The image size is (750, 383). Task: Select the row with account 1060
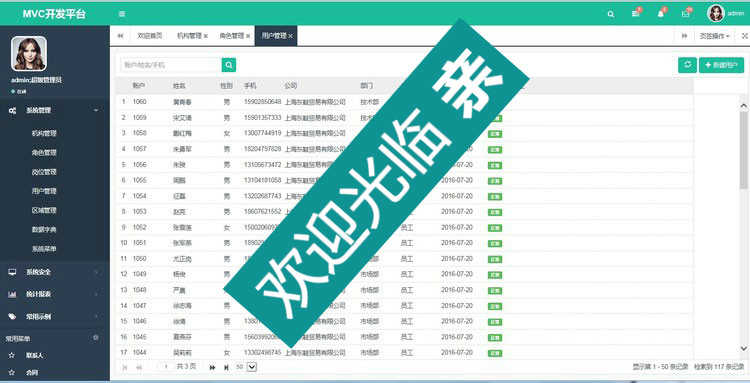point(404,102)
